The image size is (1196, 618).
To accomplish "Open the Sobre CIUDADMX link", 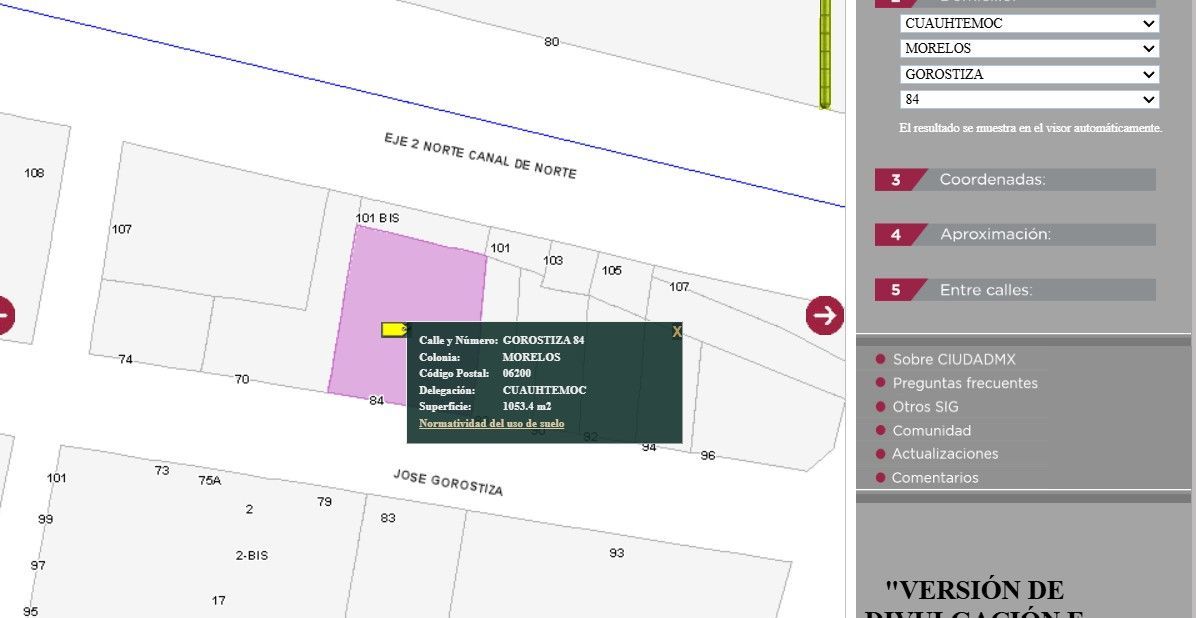I will click(953, 359).
